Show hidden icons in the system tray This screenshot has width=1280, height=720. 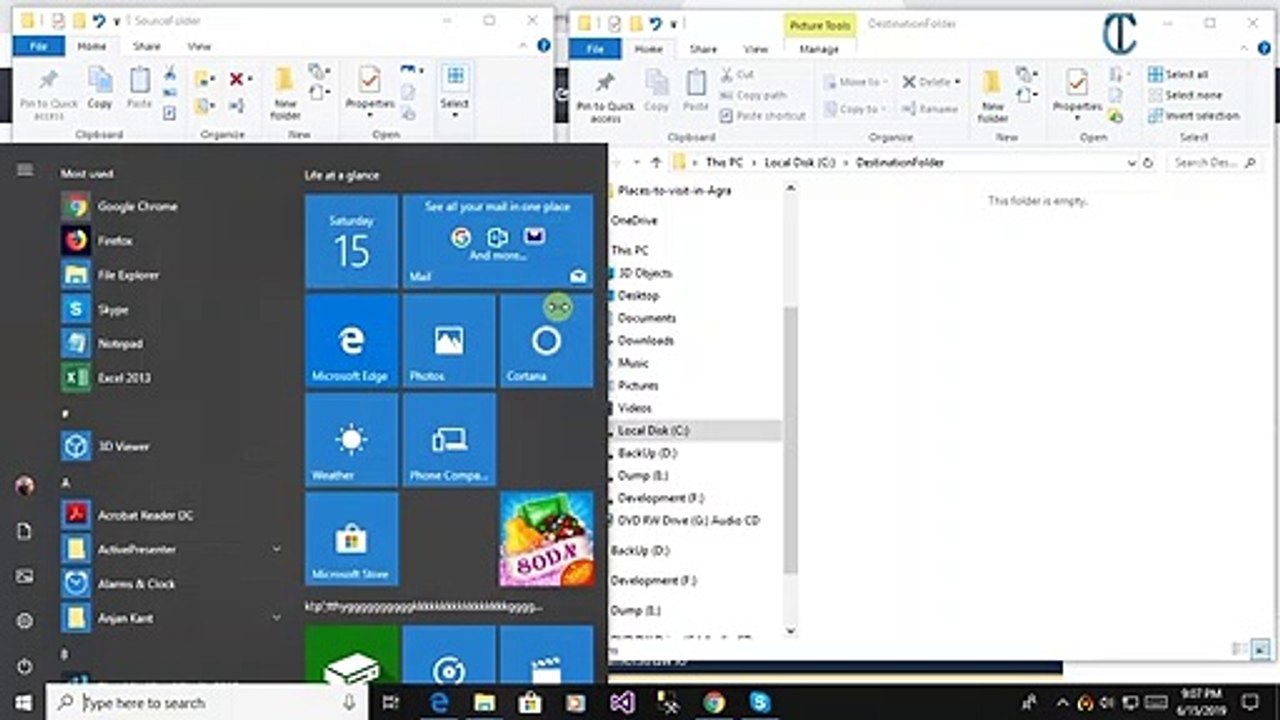tap(1062, 703)
